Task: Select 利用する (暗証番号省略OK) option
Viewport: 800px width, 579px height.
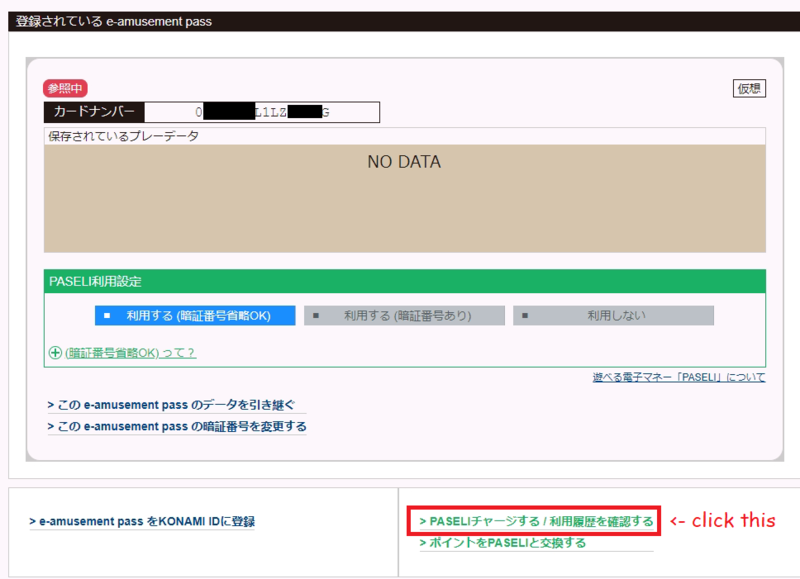Action: (196, 315)
